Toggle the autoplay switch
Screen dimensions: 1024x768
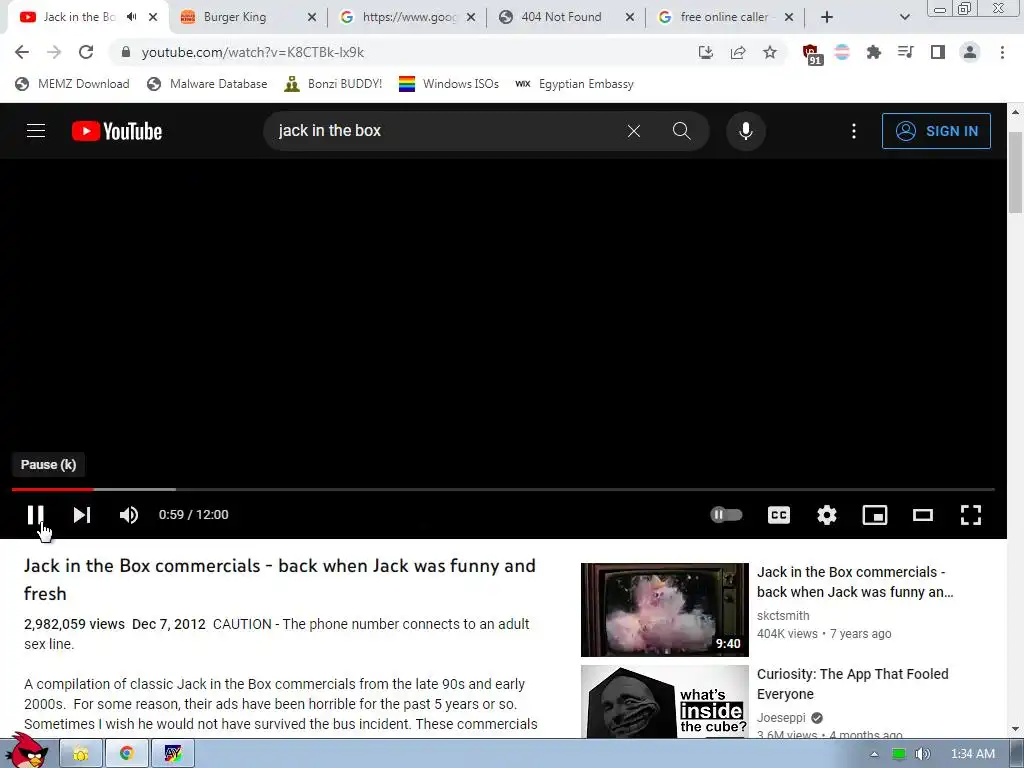click(x=726, y=515)
